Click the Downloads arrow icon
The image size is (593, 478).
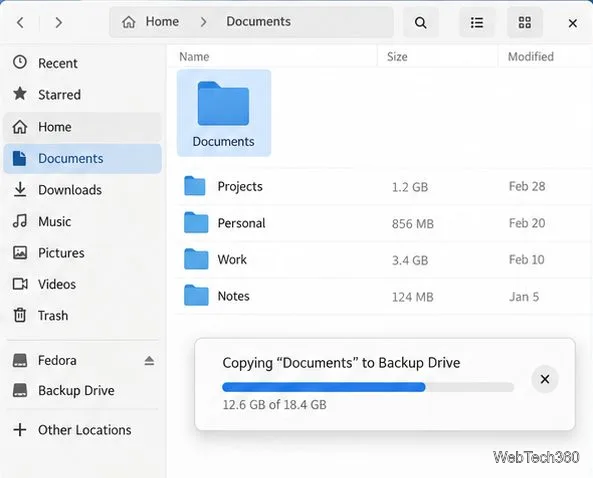pyautogui.click(x=20, y=189)
